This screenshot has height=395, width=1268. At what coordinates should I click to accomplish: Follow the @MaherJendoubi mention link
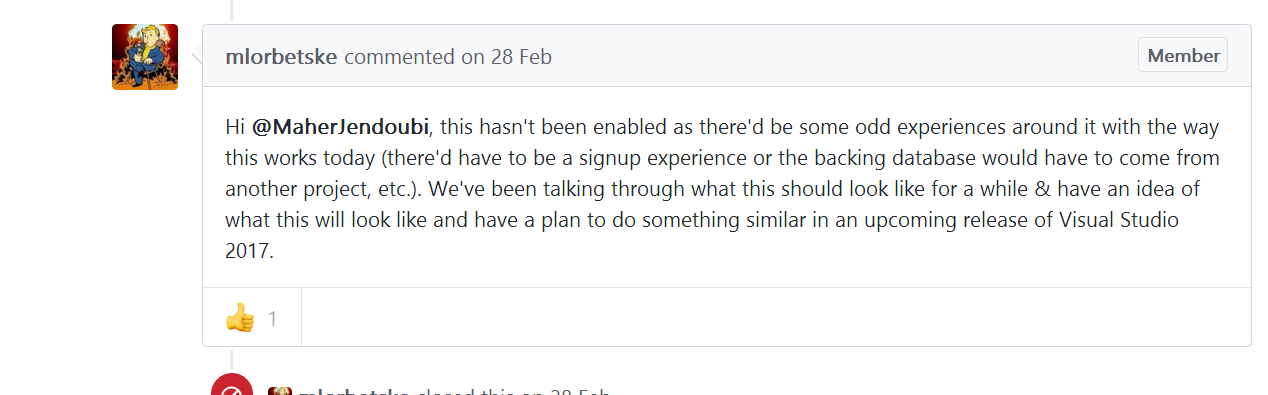point(340,128)
